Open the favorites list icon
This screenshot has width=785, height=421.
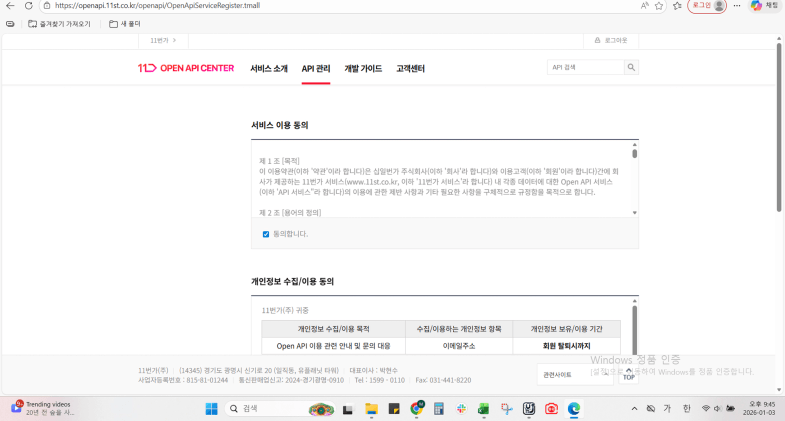pyautogui.click(x=677, y=6)
